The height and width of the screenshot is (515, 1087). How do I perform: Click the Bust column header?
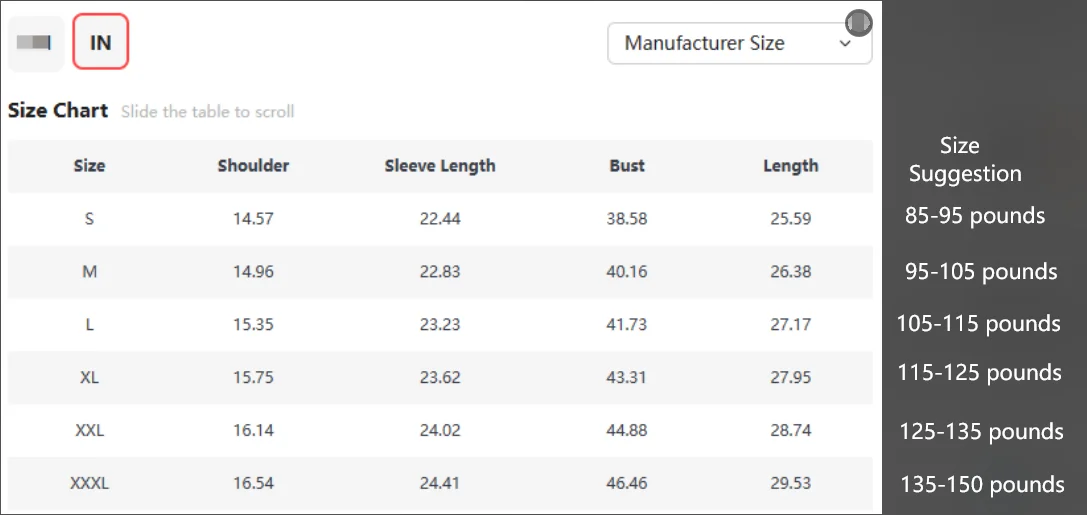click(627, 166)
